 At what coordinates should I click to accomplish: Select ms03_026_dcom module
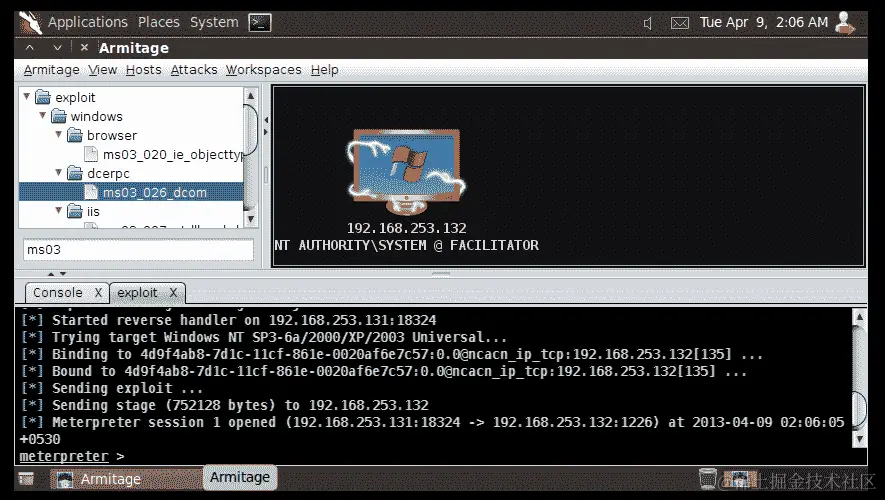(155, 192)
